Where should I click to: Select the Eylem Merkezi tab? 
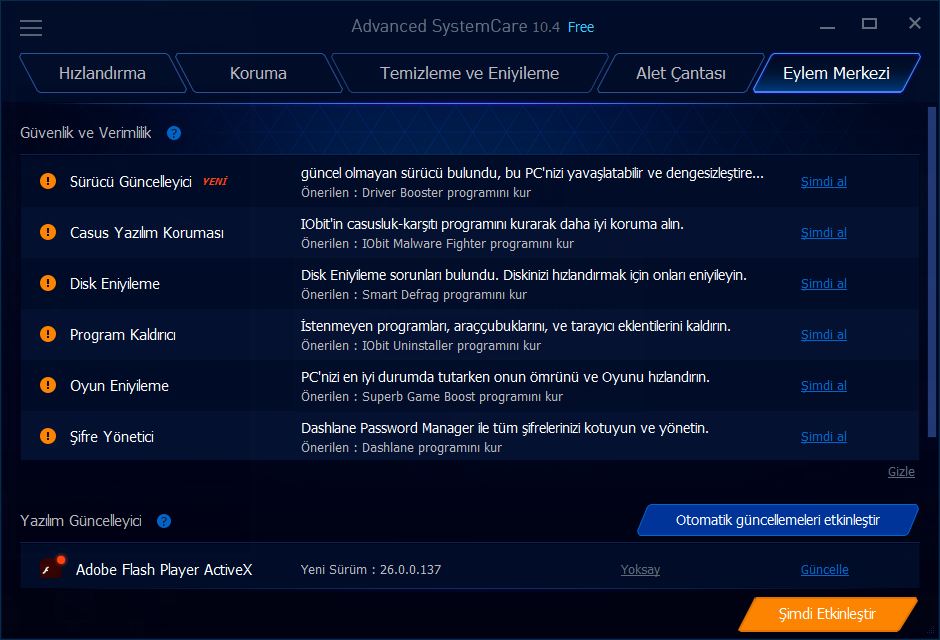pyautogui.click(x=836, y=73)
